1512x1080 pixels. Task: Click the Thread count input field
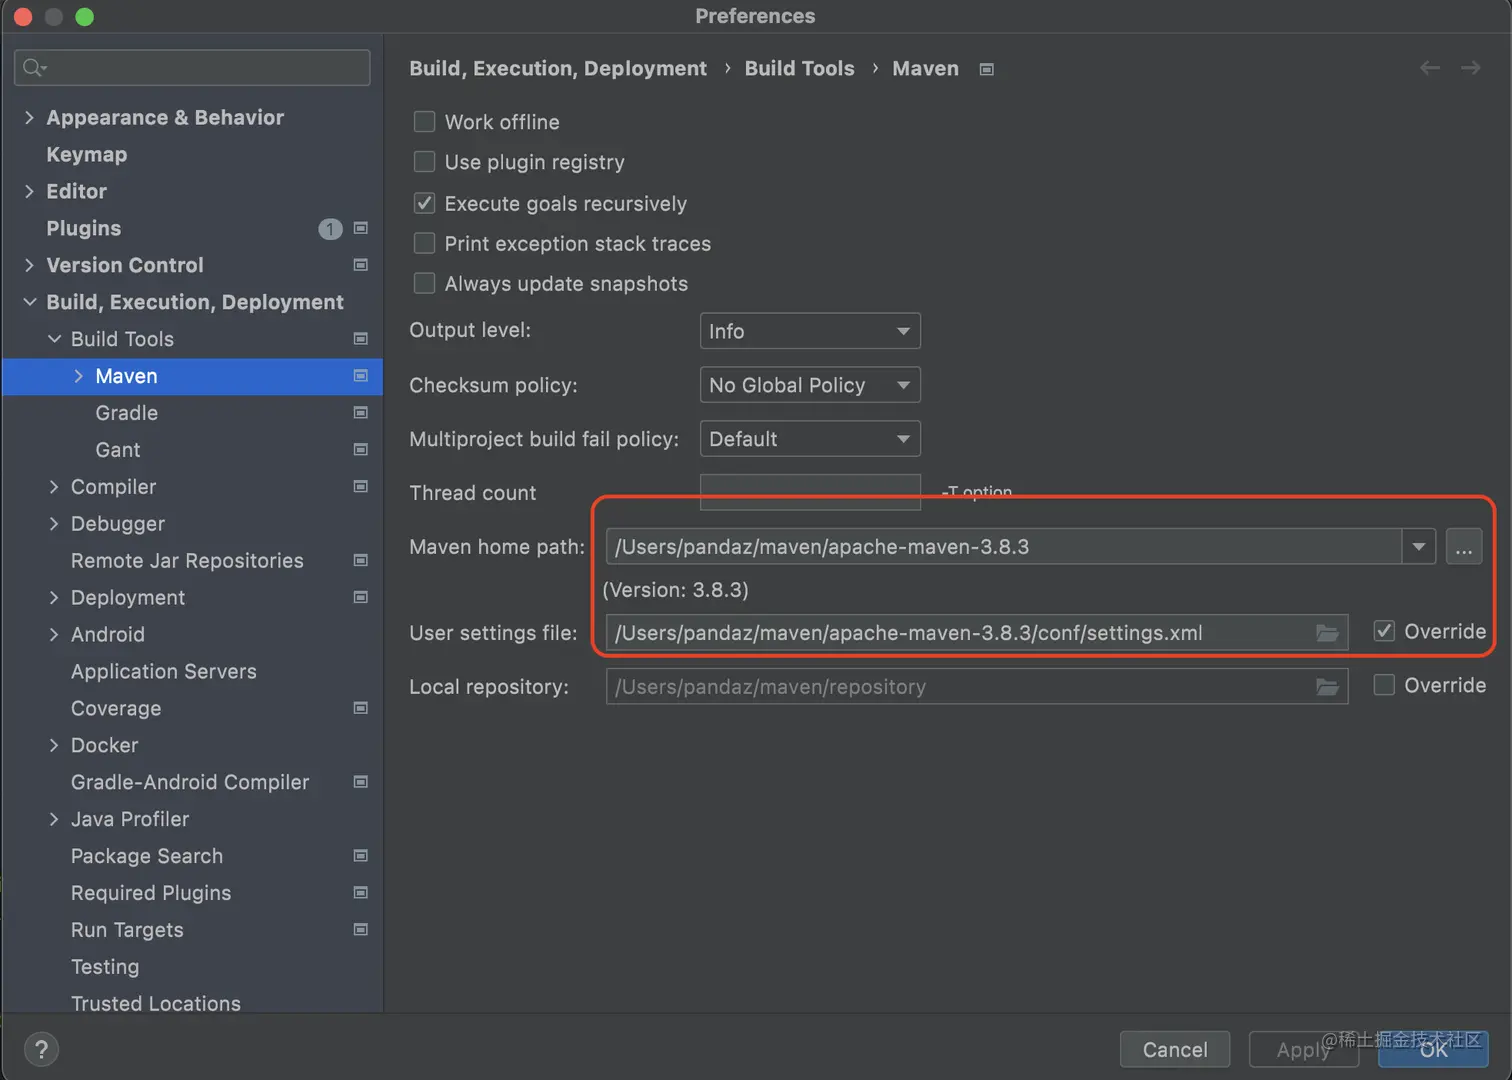(x=810, y=492)
